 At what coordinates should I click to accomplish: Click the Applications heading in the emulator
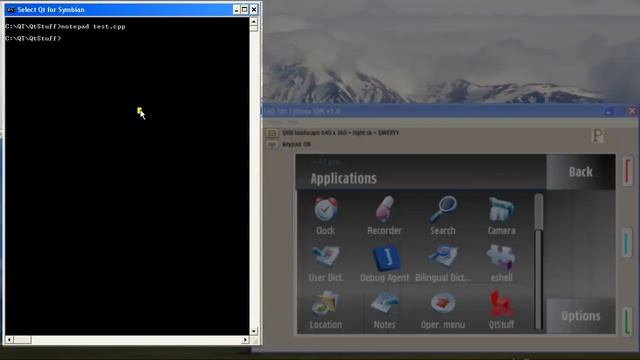tap(343, 178)
